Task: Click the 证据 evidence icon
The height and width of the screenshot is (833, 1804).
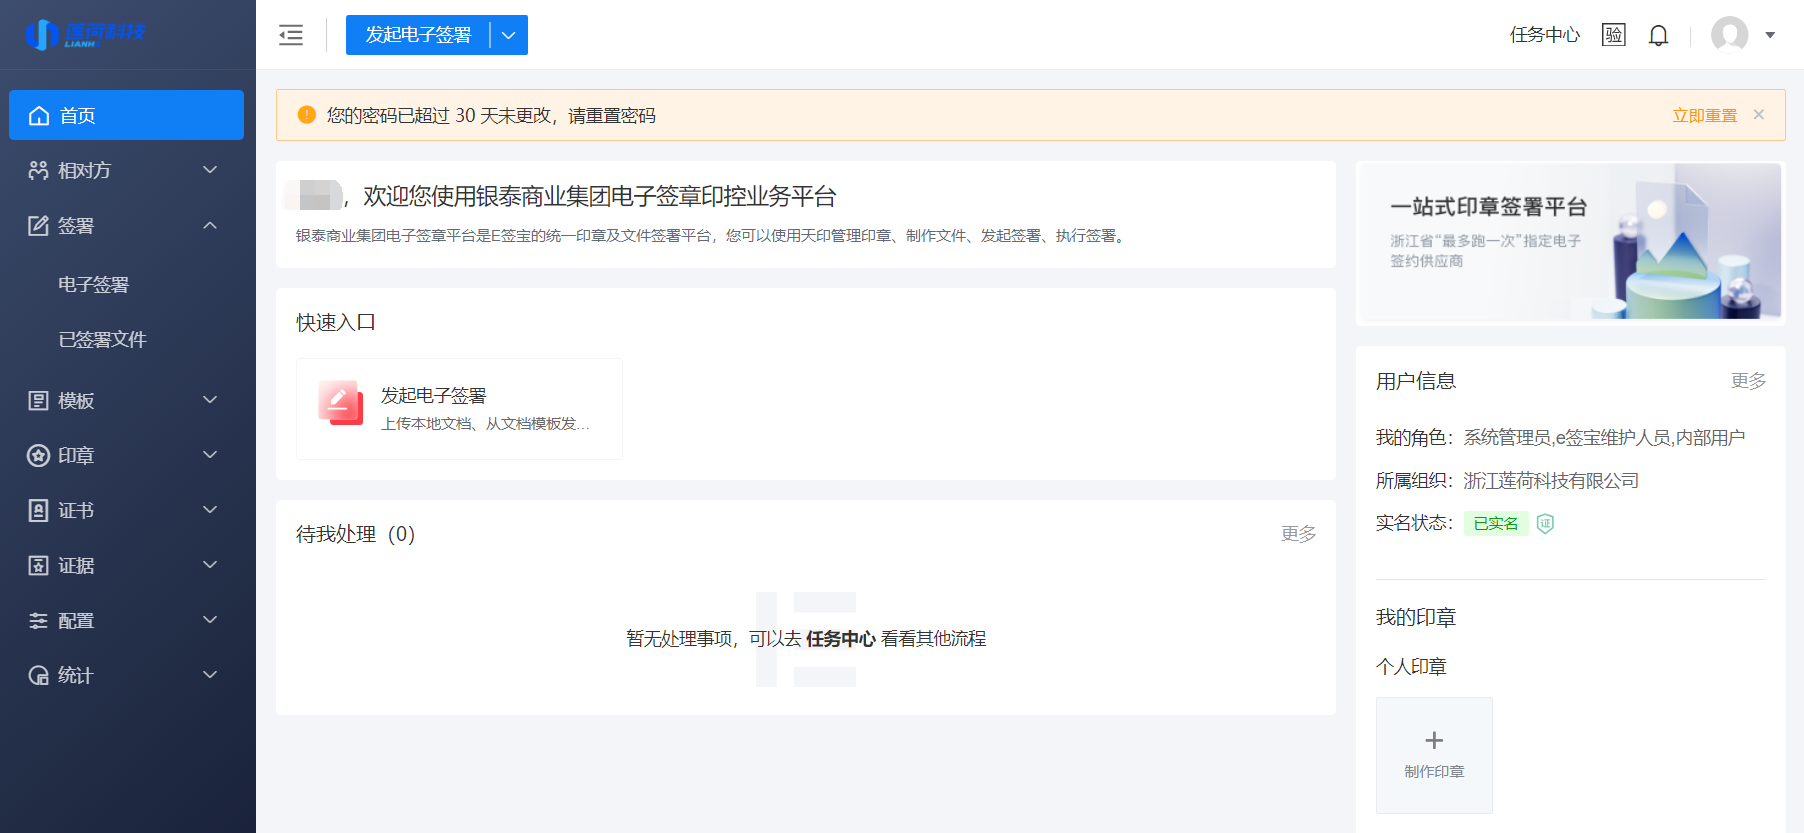Action: click(x=38, y=565)
